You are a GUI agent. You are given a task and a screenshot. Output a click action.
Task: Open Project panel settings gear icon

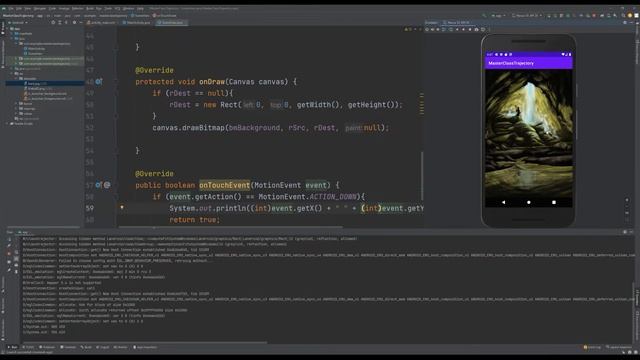click(x=74, y=23)
